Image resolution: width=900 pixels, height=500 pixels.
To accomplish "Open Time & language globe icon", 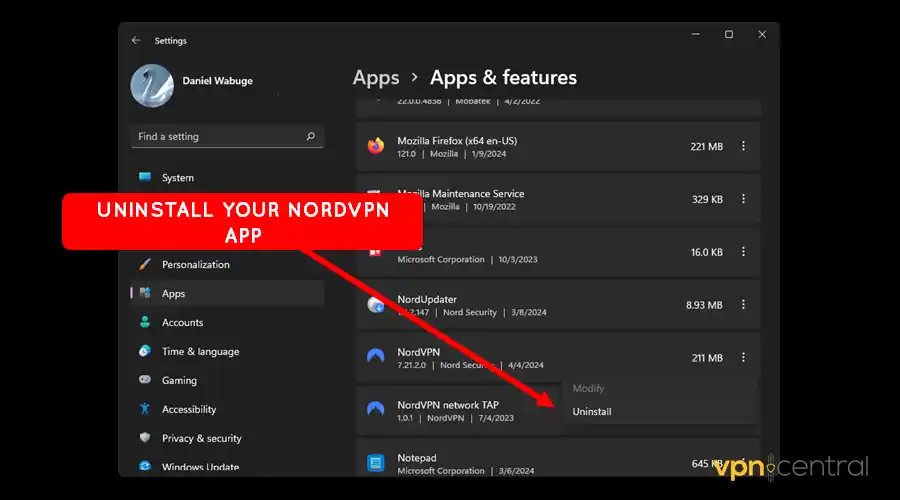I will [x=145, y=351].
